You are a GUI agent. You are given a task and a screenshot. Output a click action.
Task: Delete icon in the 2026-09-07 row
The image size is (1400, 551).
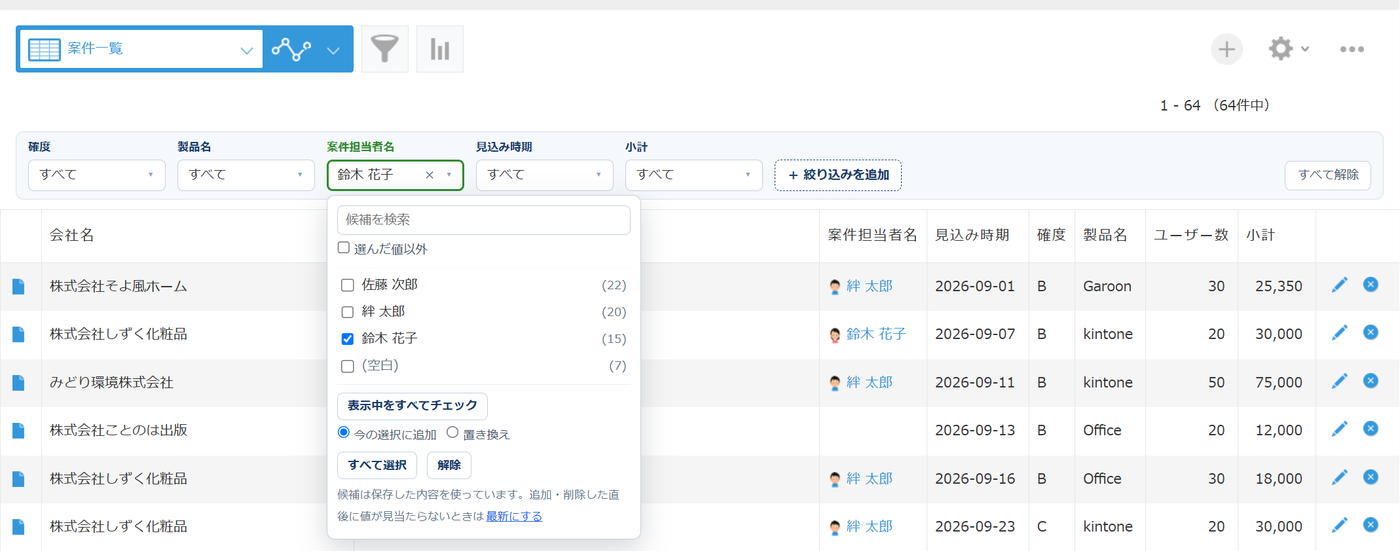click(x=1371, y=333)
